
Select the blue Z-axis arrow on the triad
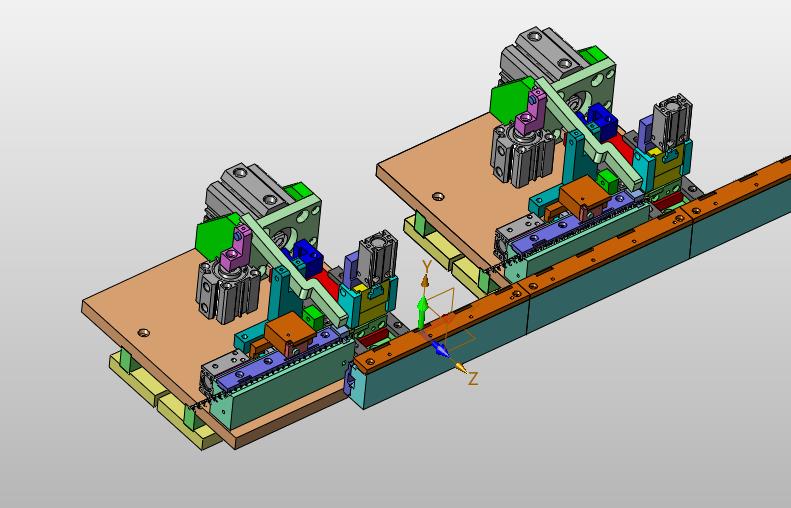pos(439,349)
